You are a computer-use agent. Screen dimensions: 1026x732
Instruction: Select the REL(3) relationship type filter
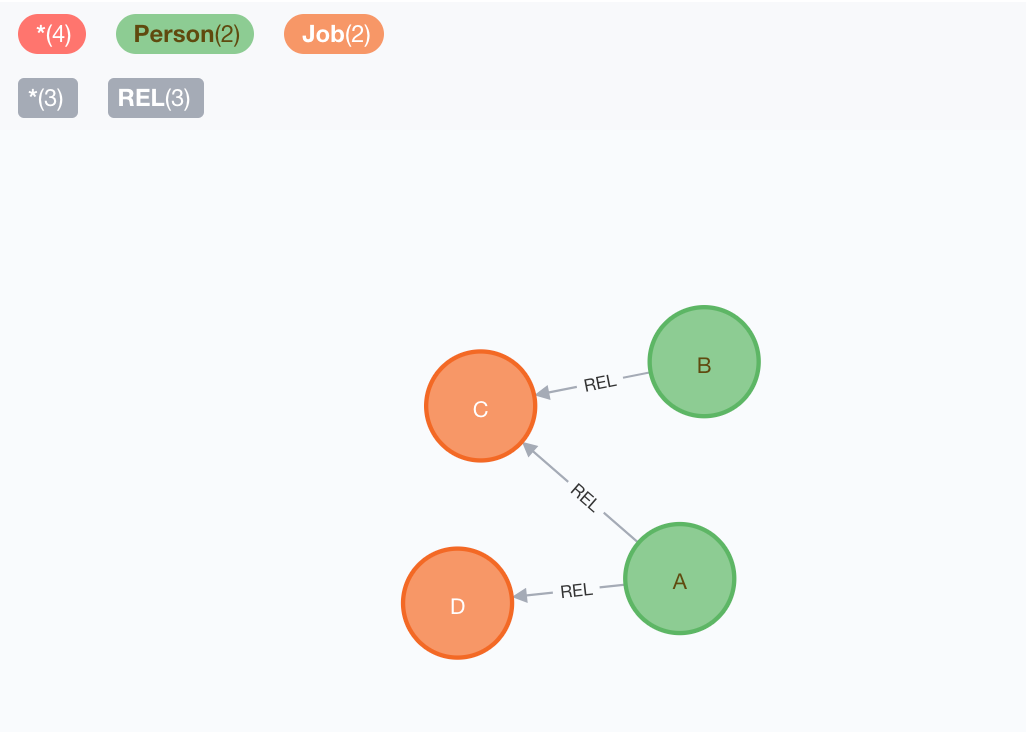[155, 97]
